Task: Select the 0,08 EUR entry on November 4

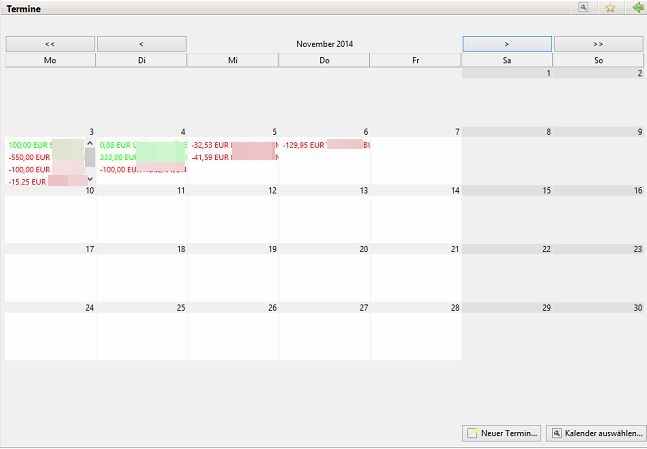Action: [x=116, y=145]
